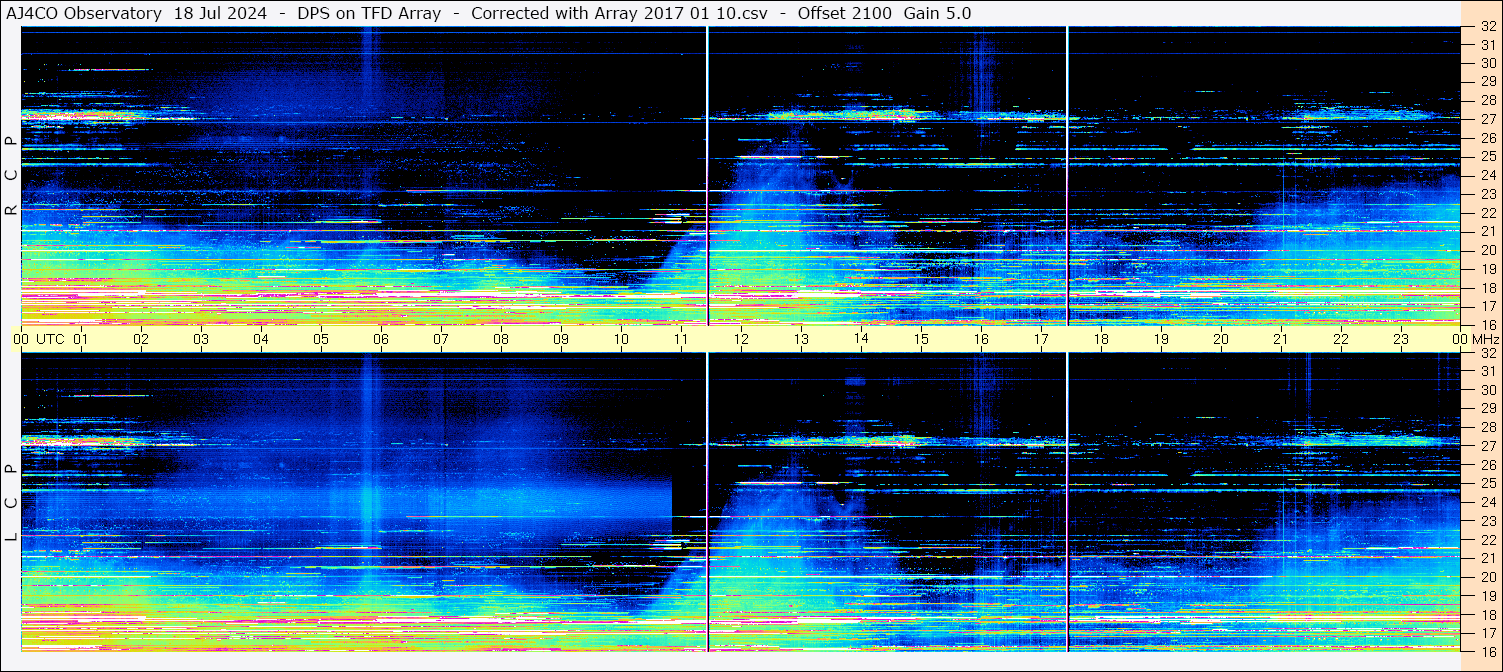
Task: Click "21" frequency tick of upper RCP panel
Action: point(1487,231)
